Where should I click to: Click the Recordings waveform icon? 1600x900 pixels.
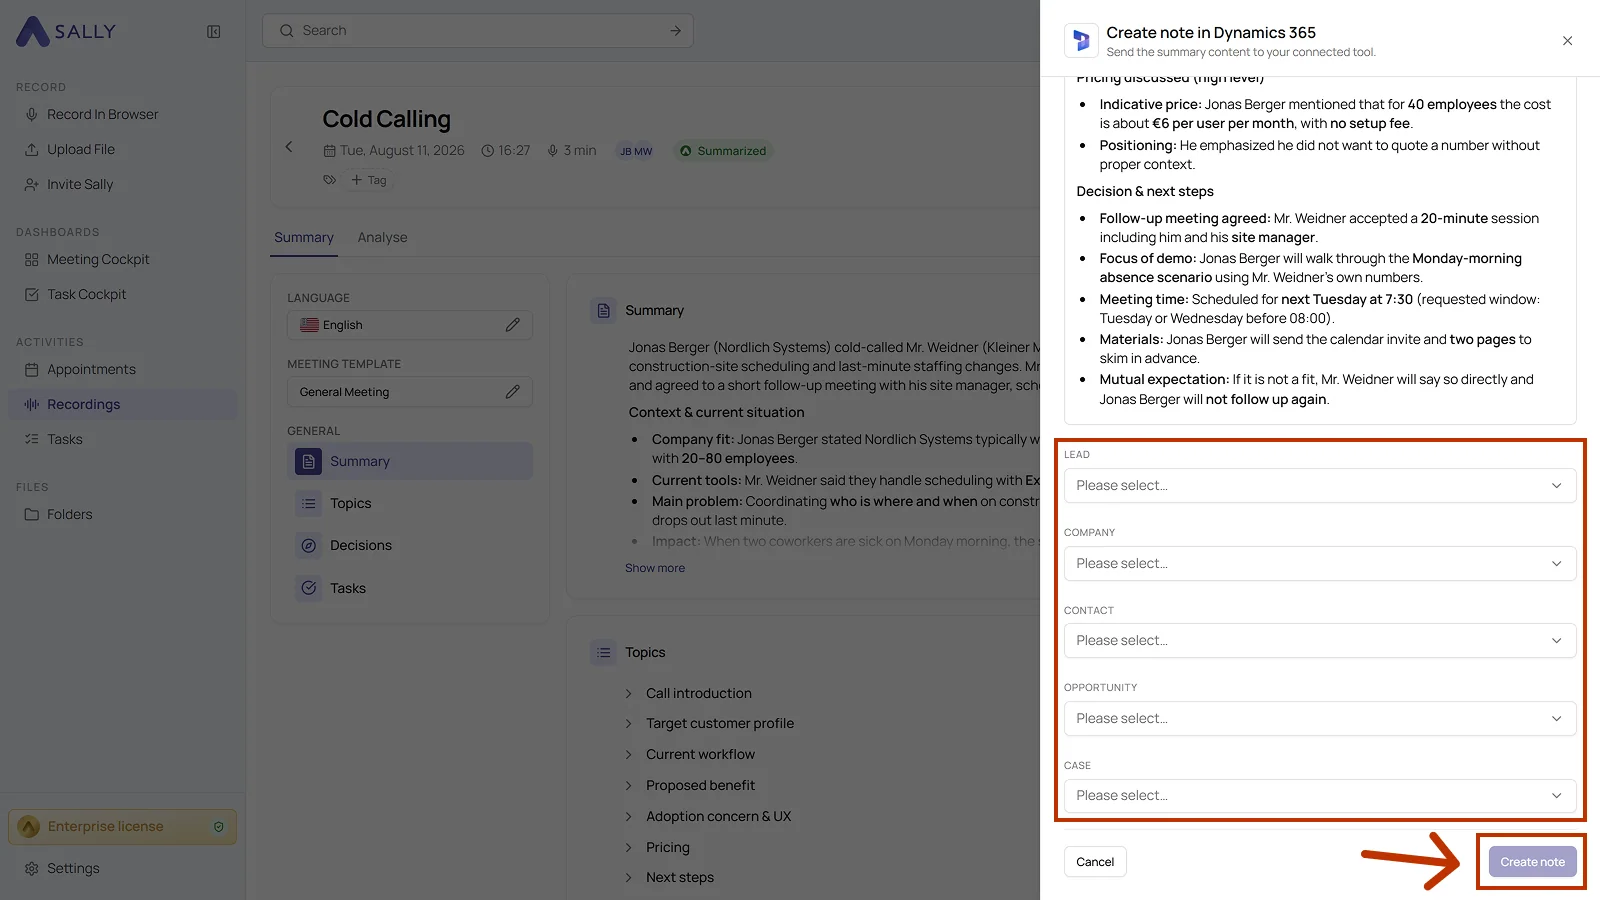point(31,404)
